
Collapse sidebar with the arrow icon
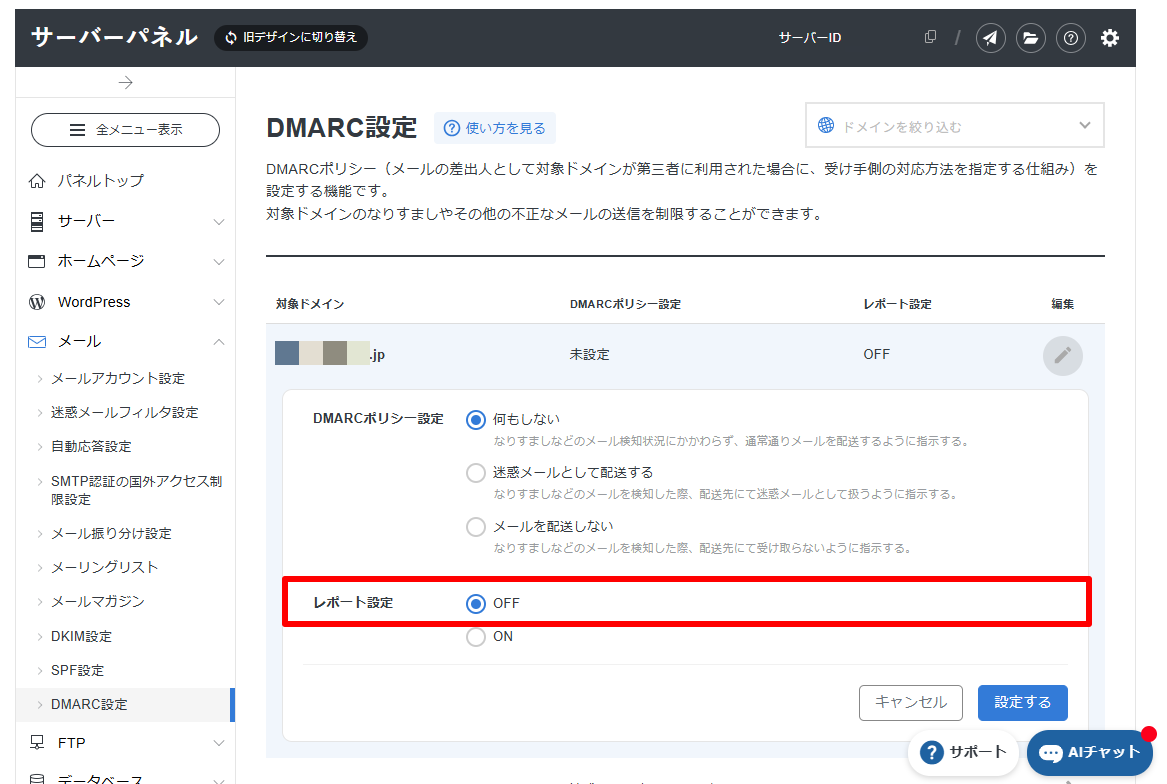pos(126,83)
